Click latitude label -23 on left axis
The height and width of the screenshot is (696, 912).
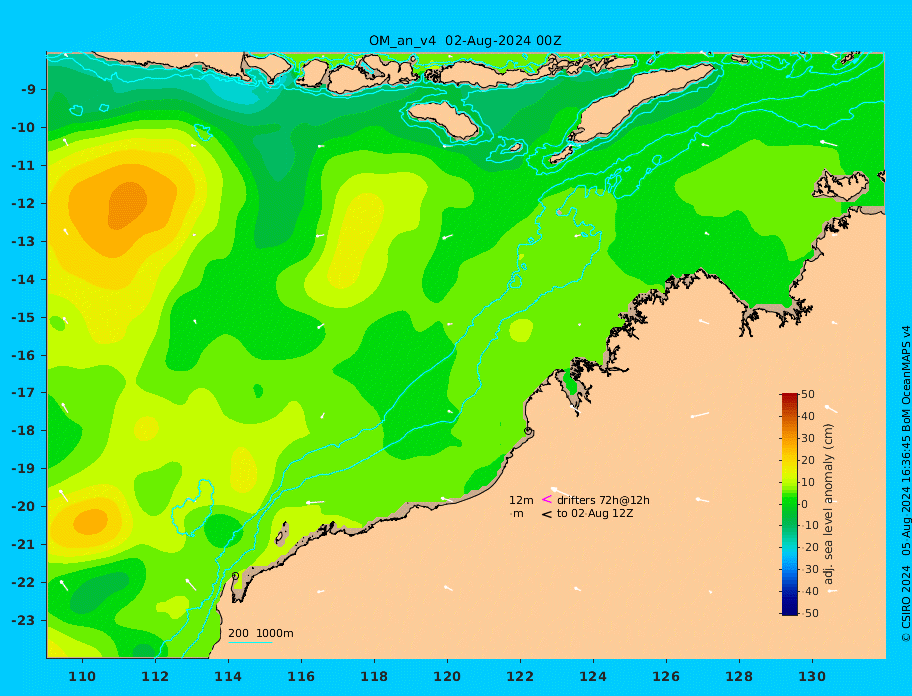pos(24,620)
